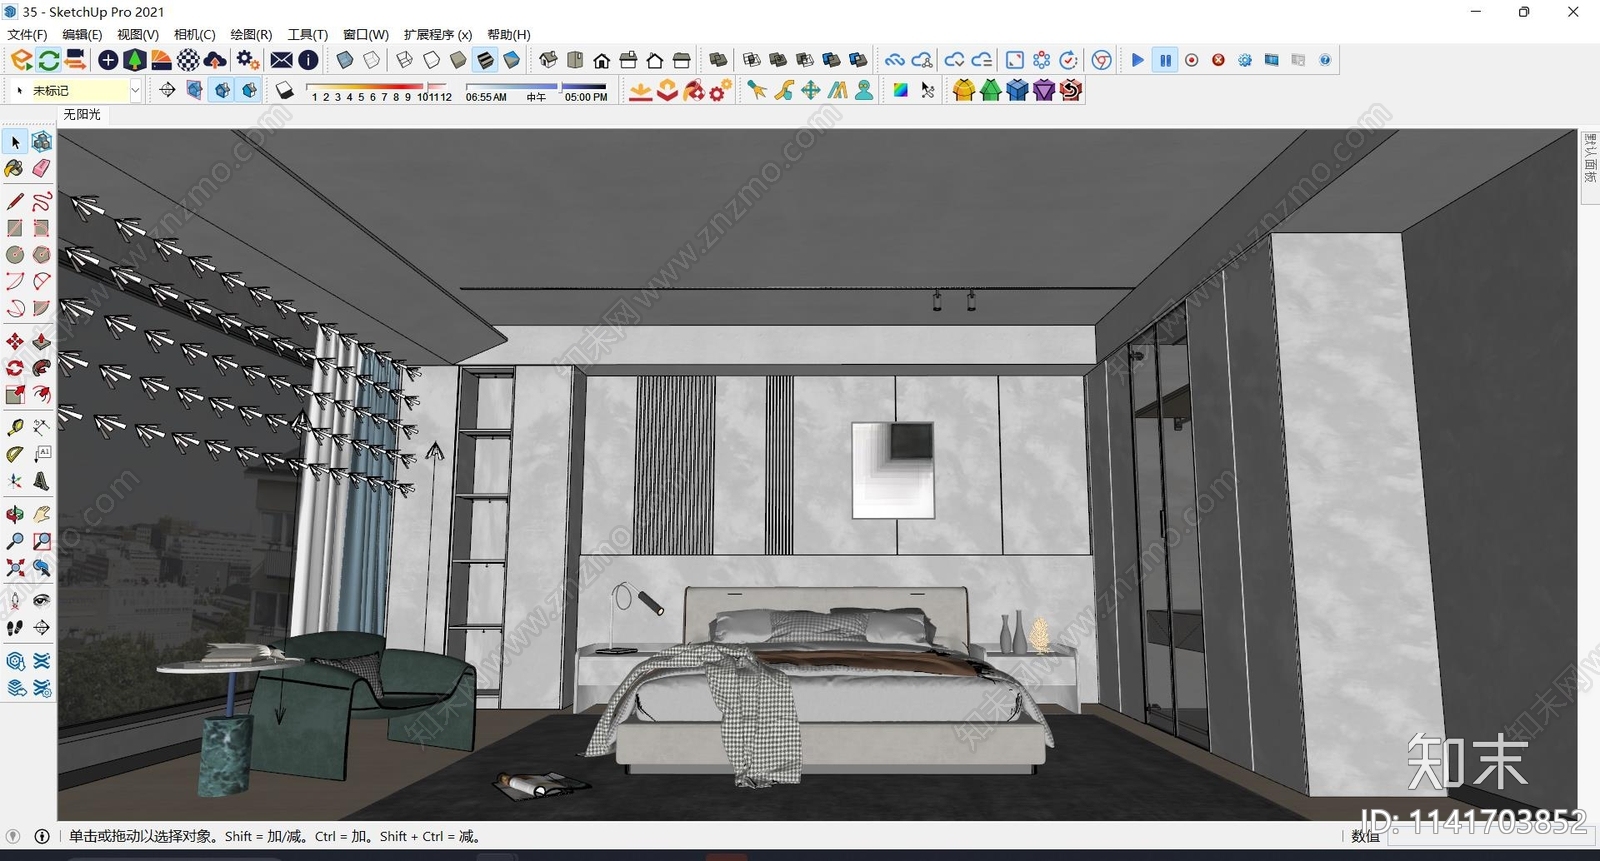The width and height of the screenshot is (1600, 861).
Task: Activate the Orbit tool
Action: click(x=15, y=515)
